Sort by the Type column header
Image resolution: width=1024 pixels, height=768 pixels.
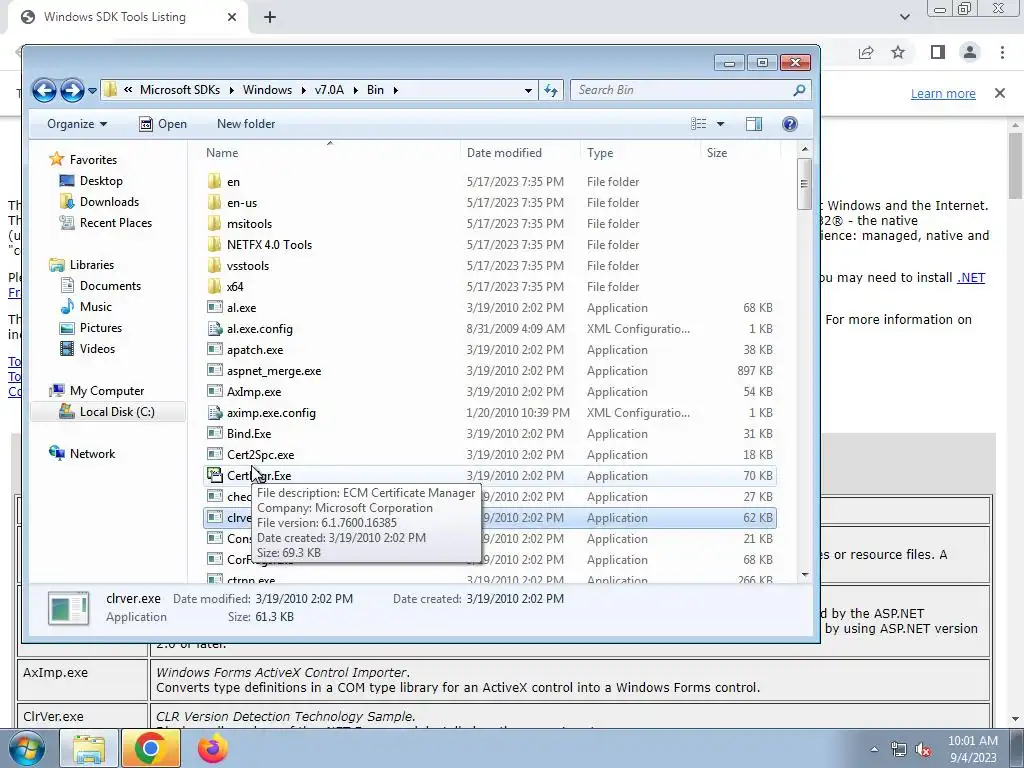(x=639, y=153)
